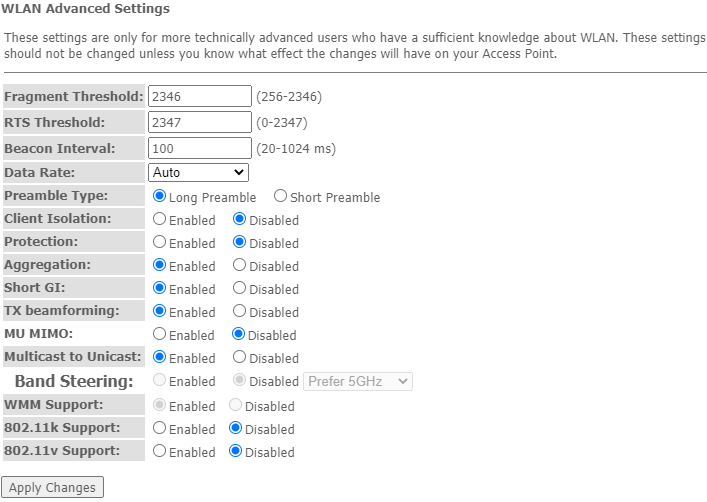Select Disabled for 802.11k Support

(x=236, y=429)
